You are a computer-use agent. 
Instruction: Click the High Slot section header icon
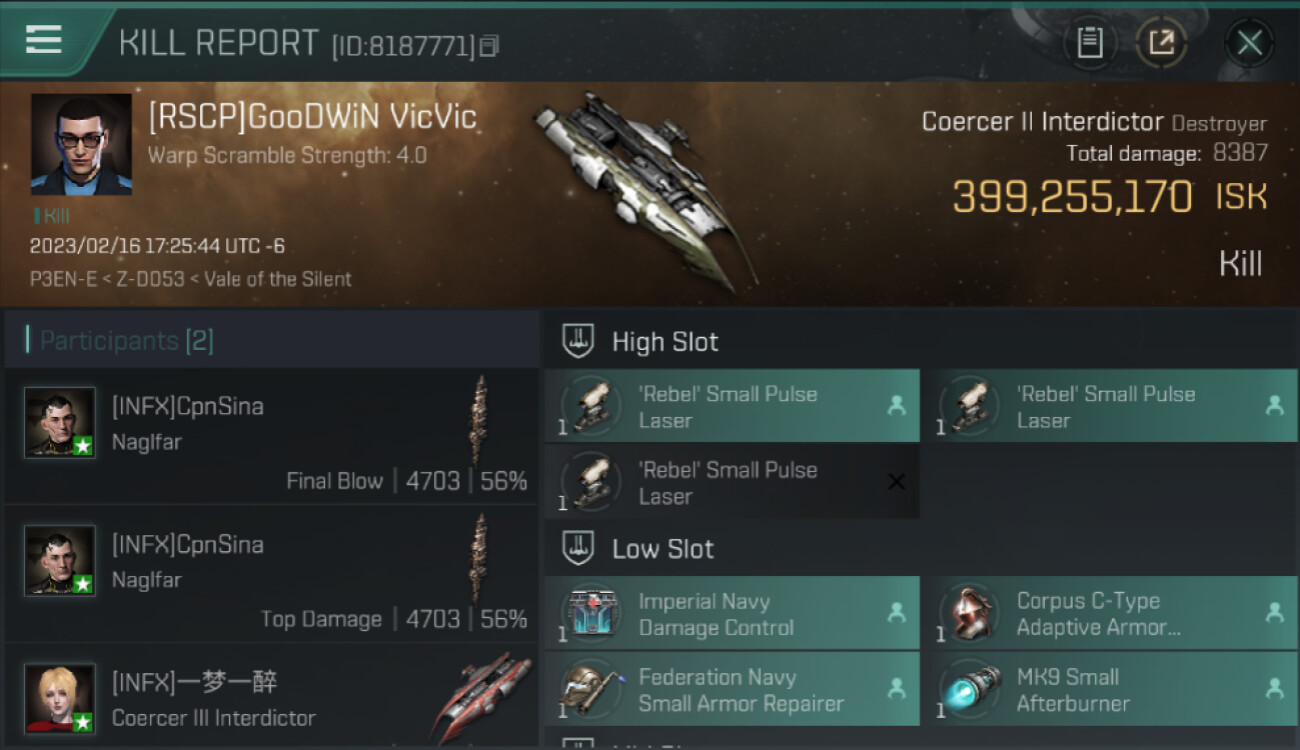coord(578,341)
